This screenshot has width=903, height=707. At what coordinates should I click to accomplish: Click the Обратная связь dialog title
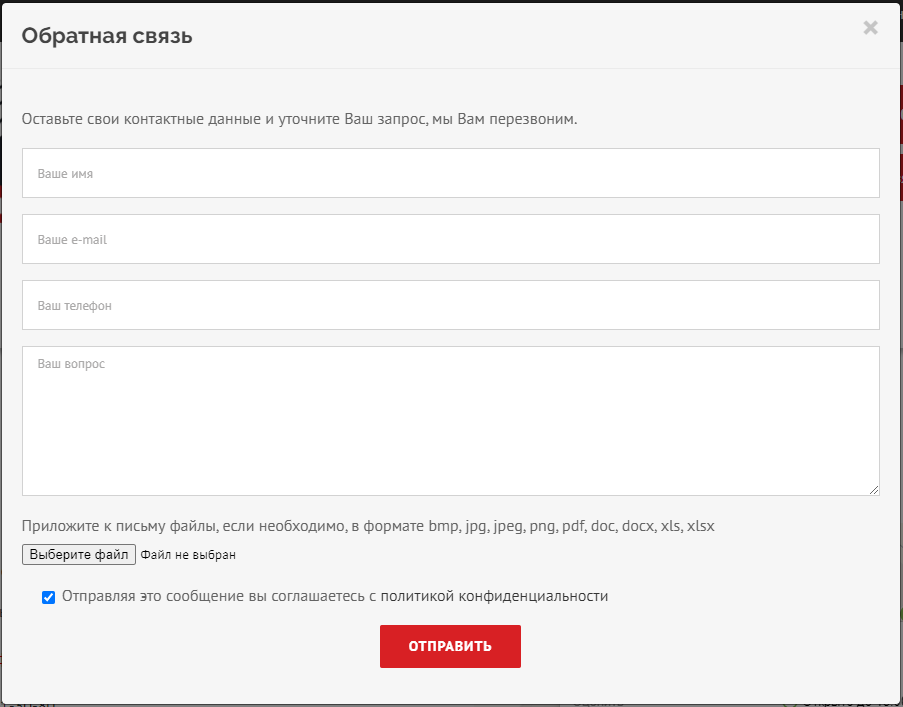(107, 36)
